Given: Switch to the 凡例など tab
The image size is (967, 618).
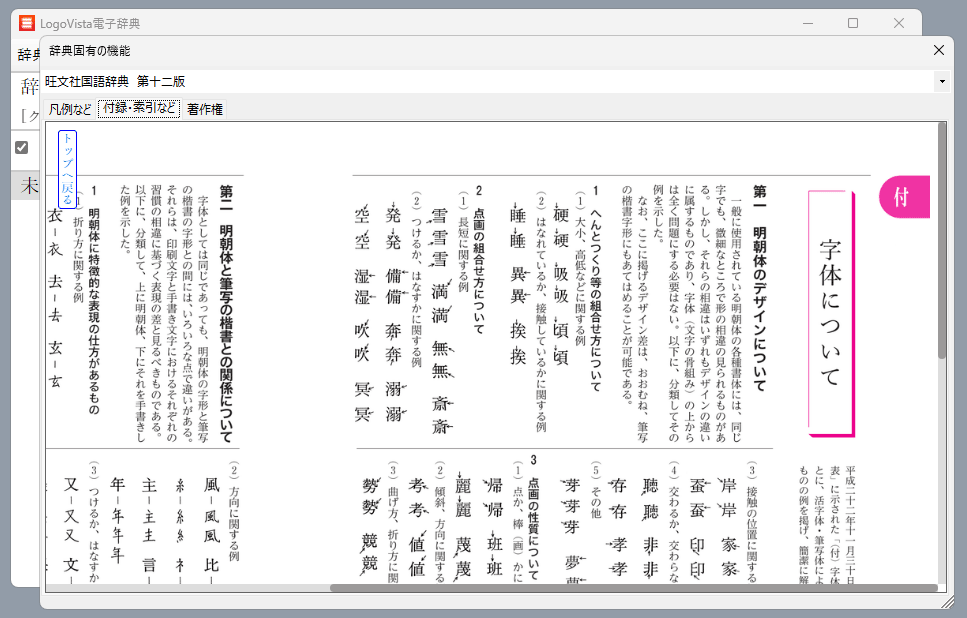Looking at the screenshot, I should pos(70,109).
